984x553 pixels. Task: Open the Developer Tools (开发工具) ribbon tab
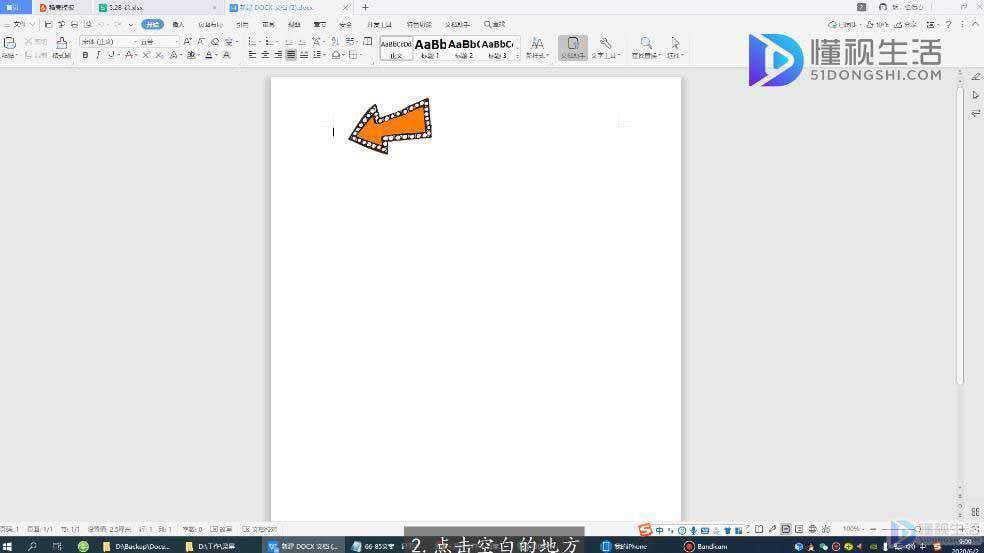pos(379,24)
